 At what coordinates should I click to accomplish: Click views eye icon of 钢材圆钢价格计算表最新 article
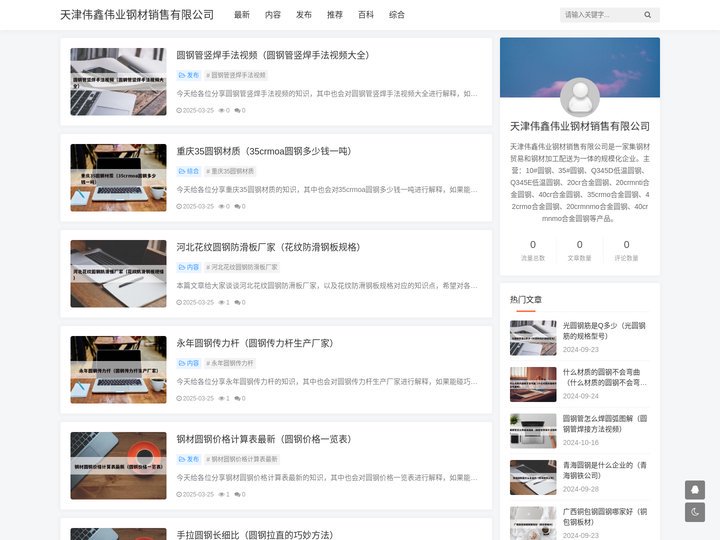pos(221,494)
